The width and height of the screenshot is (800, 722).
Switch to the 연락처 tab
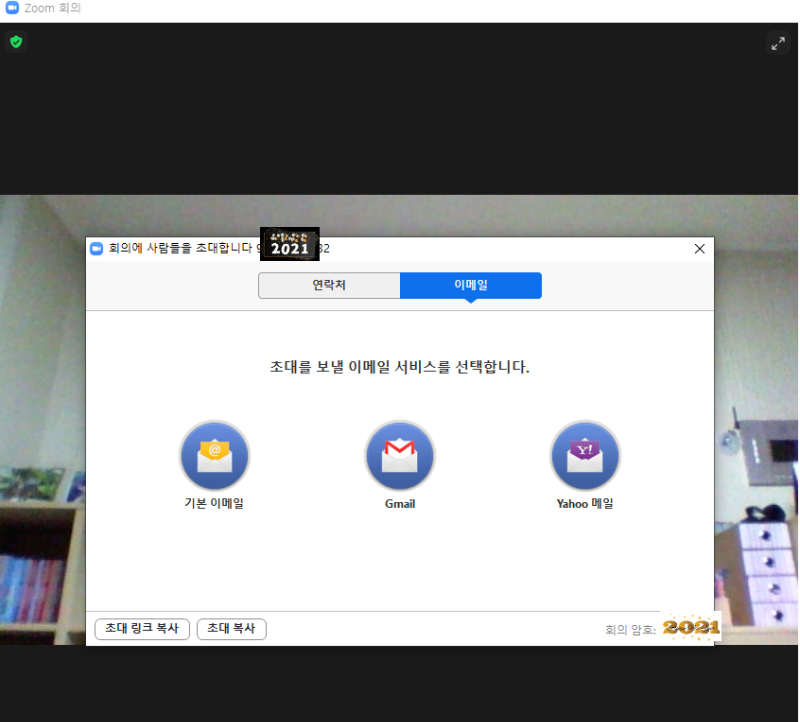pyautogui.click(x=329, y=285)
